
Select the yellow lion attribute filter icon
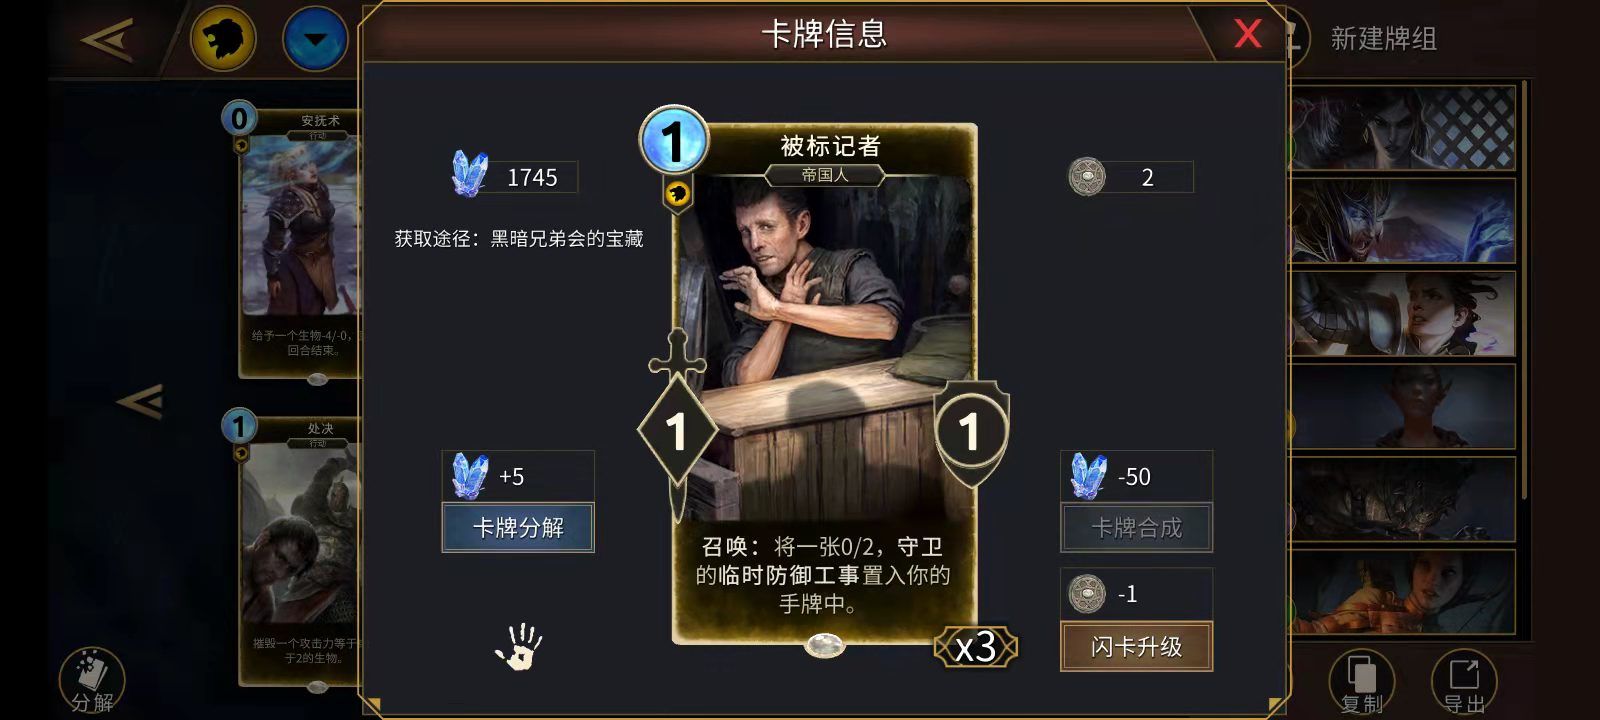[x=224, y=39]
